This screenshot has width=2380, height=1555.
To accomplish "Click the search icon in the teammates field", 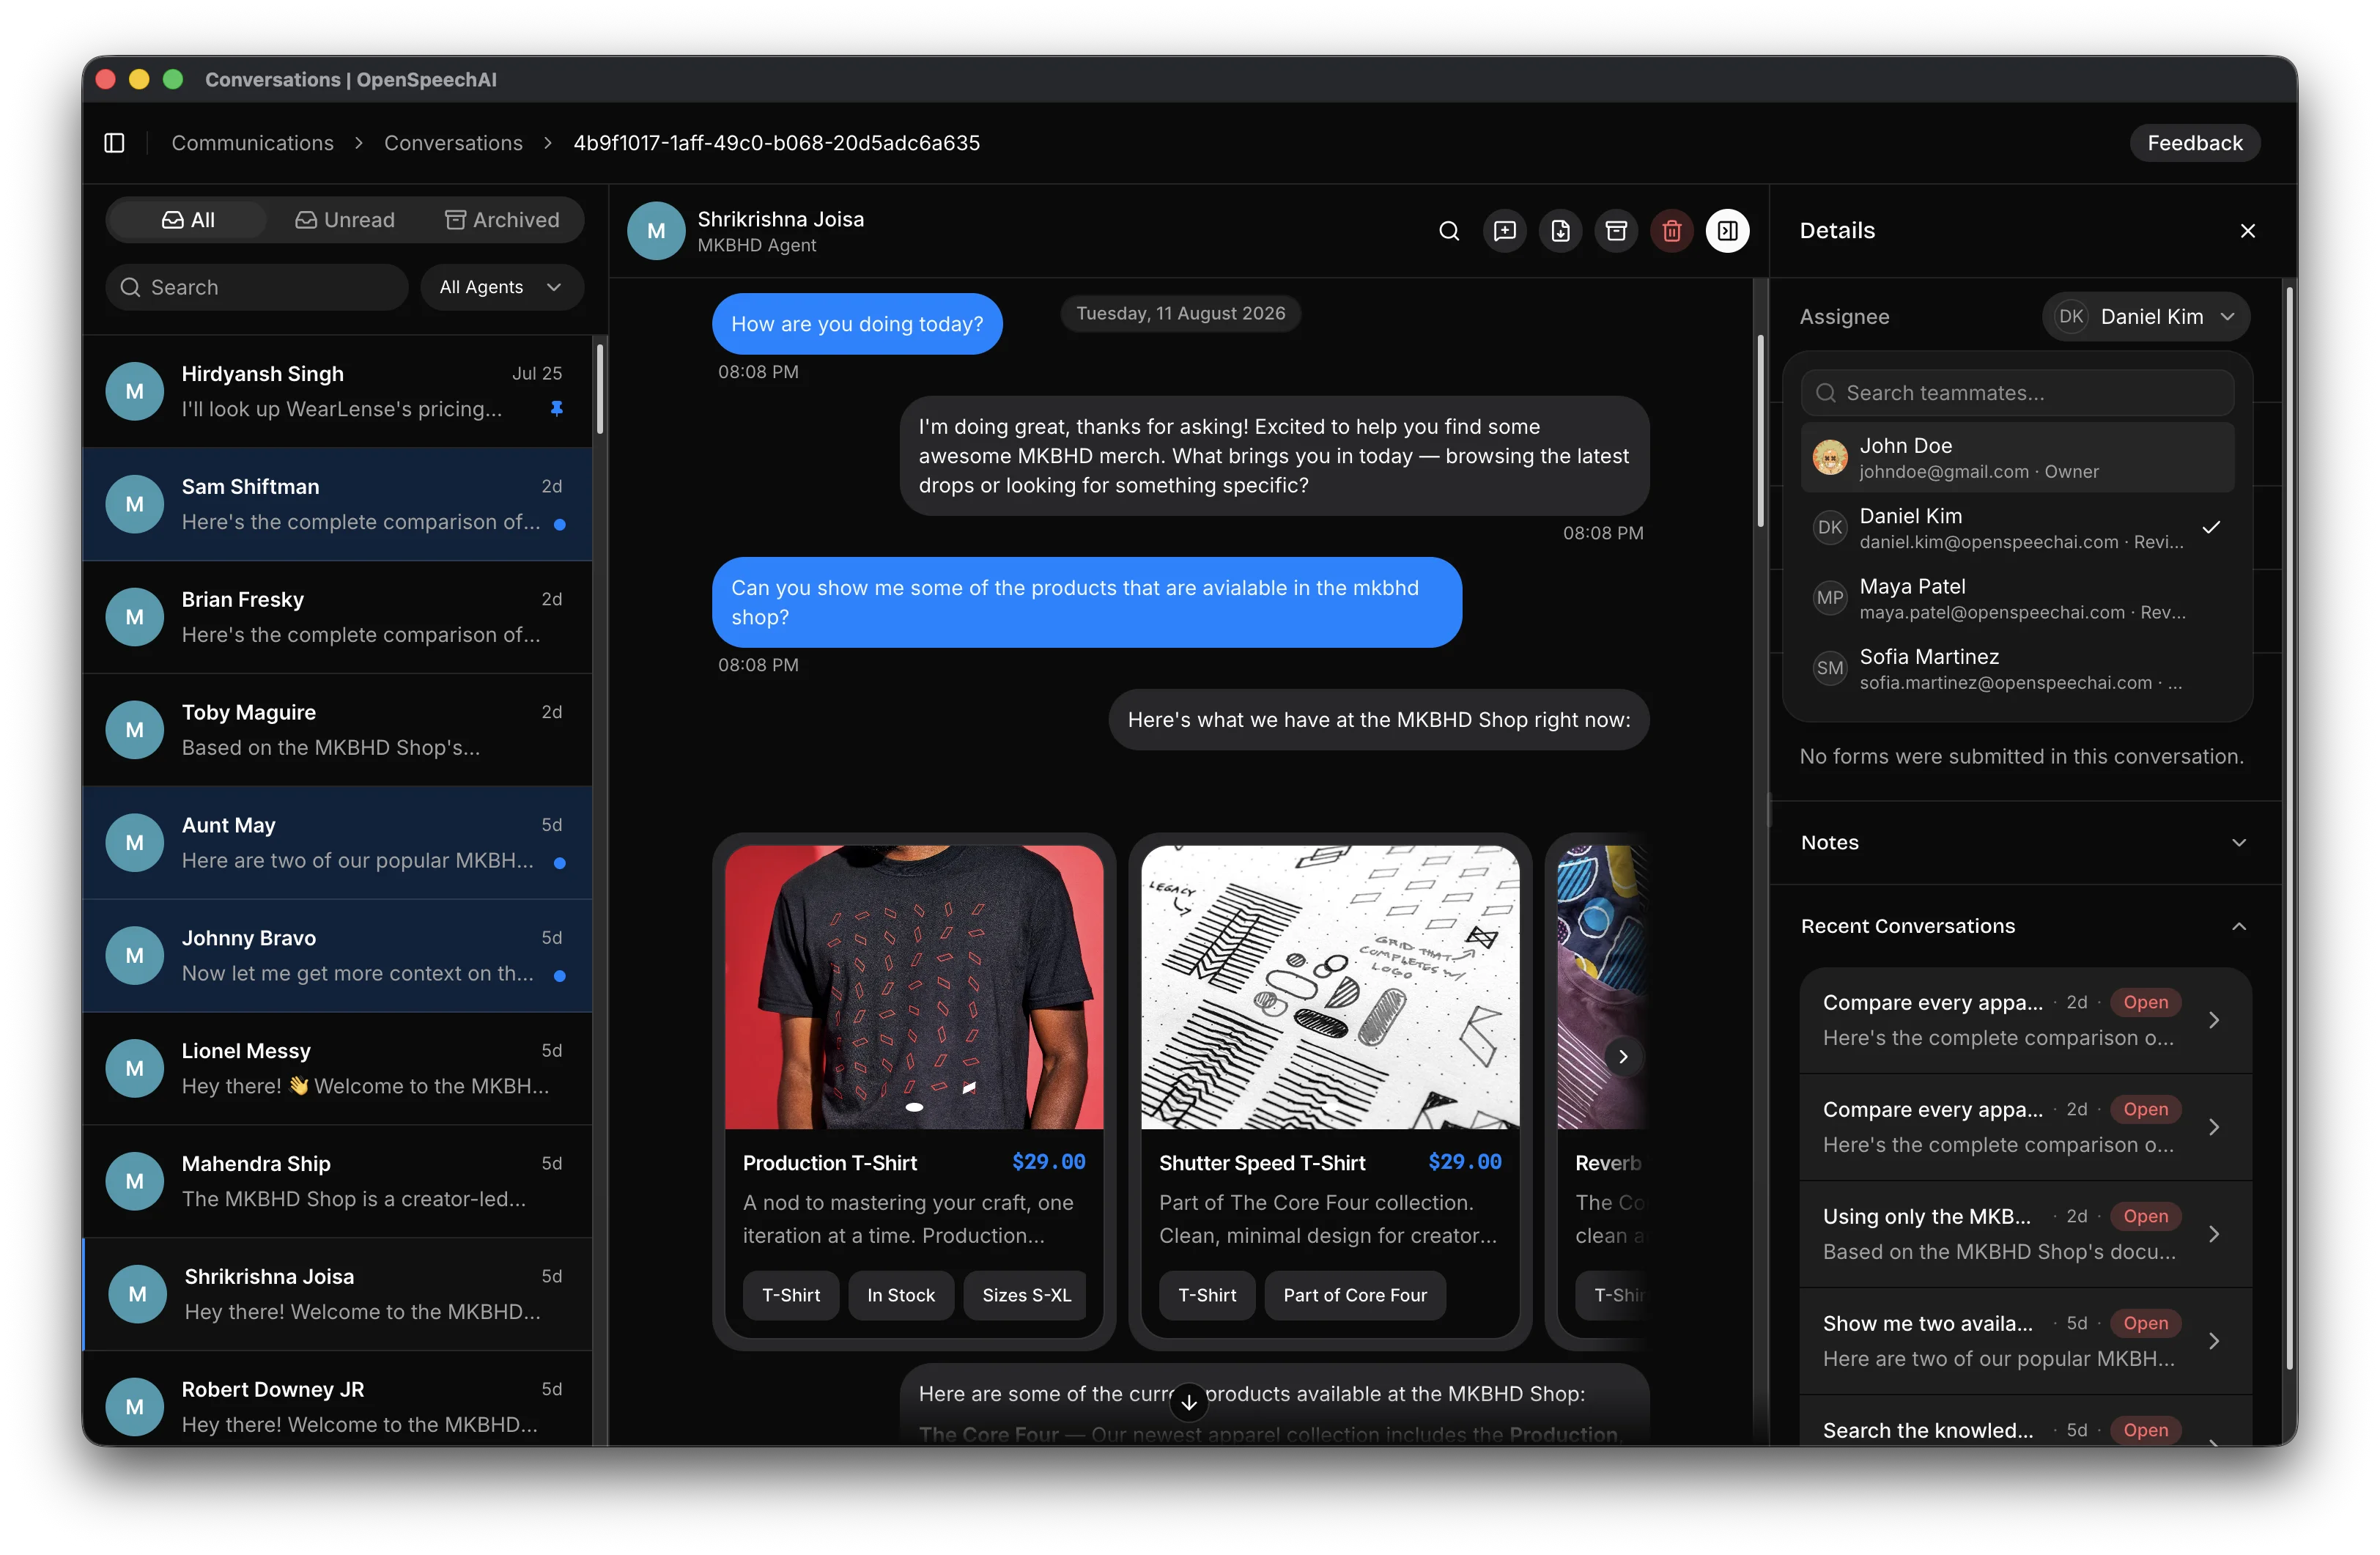I will [1826, 393].
